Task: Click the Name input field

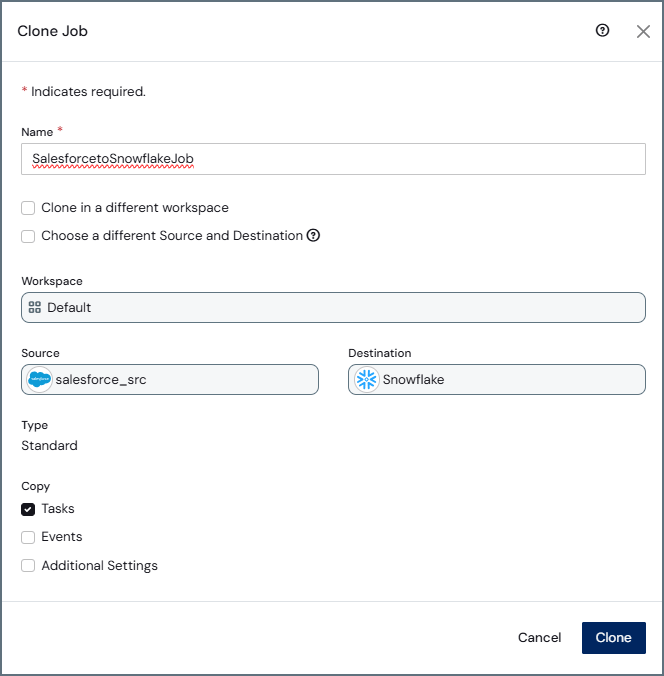Action: (333, 159)
